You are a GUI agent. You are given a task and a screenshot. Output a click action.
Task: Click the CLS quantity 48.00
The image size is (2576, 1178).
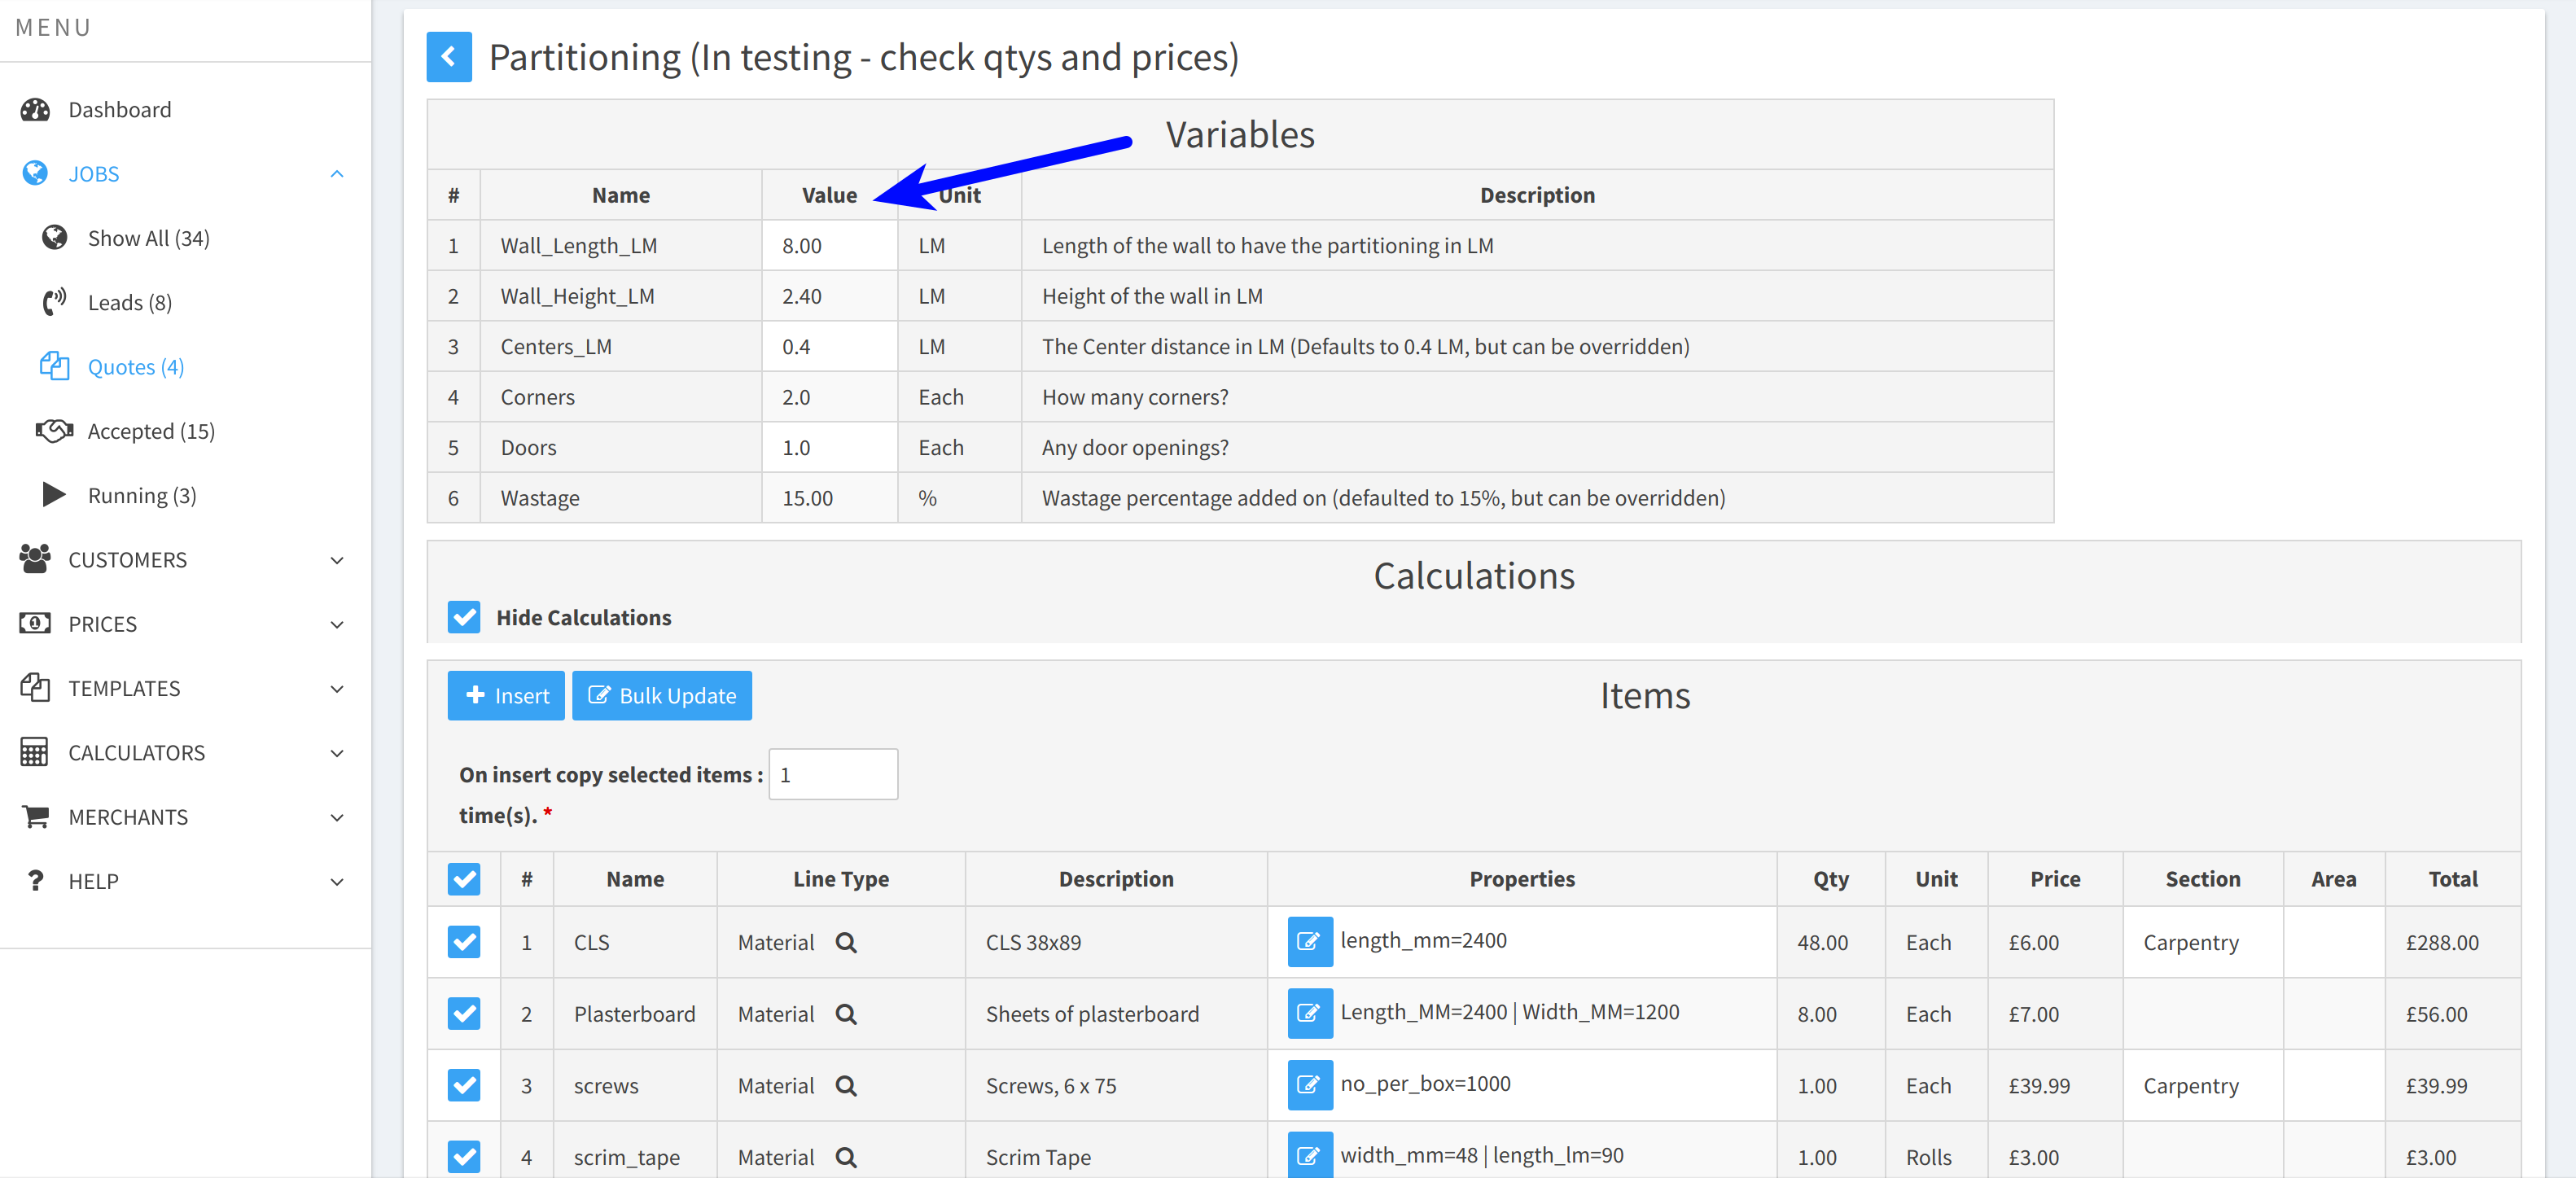pos(1822,942)
